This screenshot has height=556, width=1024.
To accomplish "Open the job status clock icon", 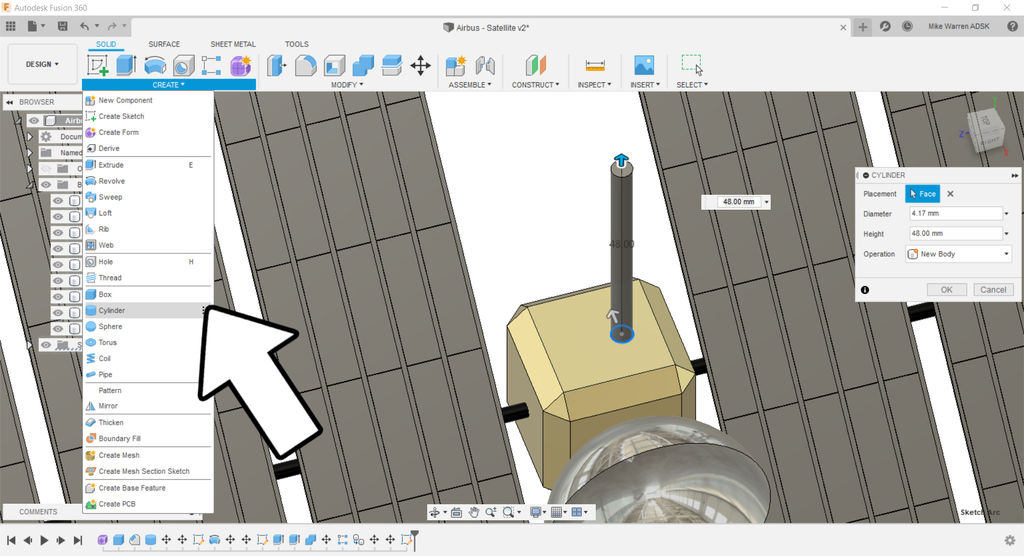I will pos(907,26).
